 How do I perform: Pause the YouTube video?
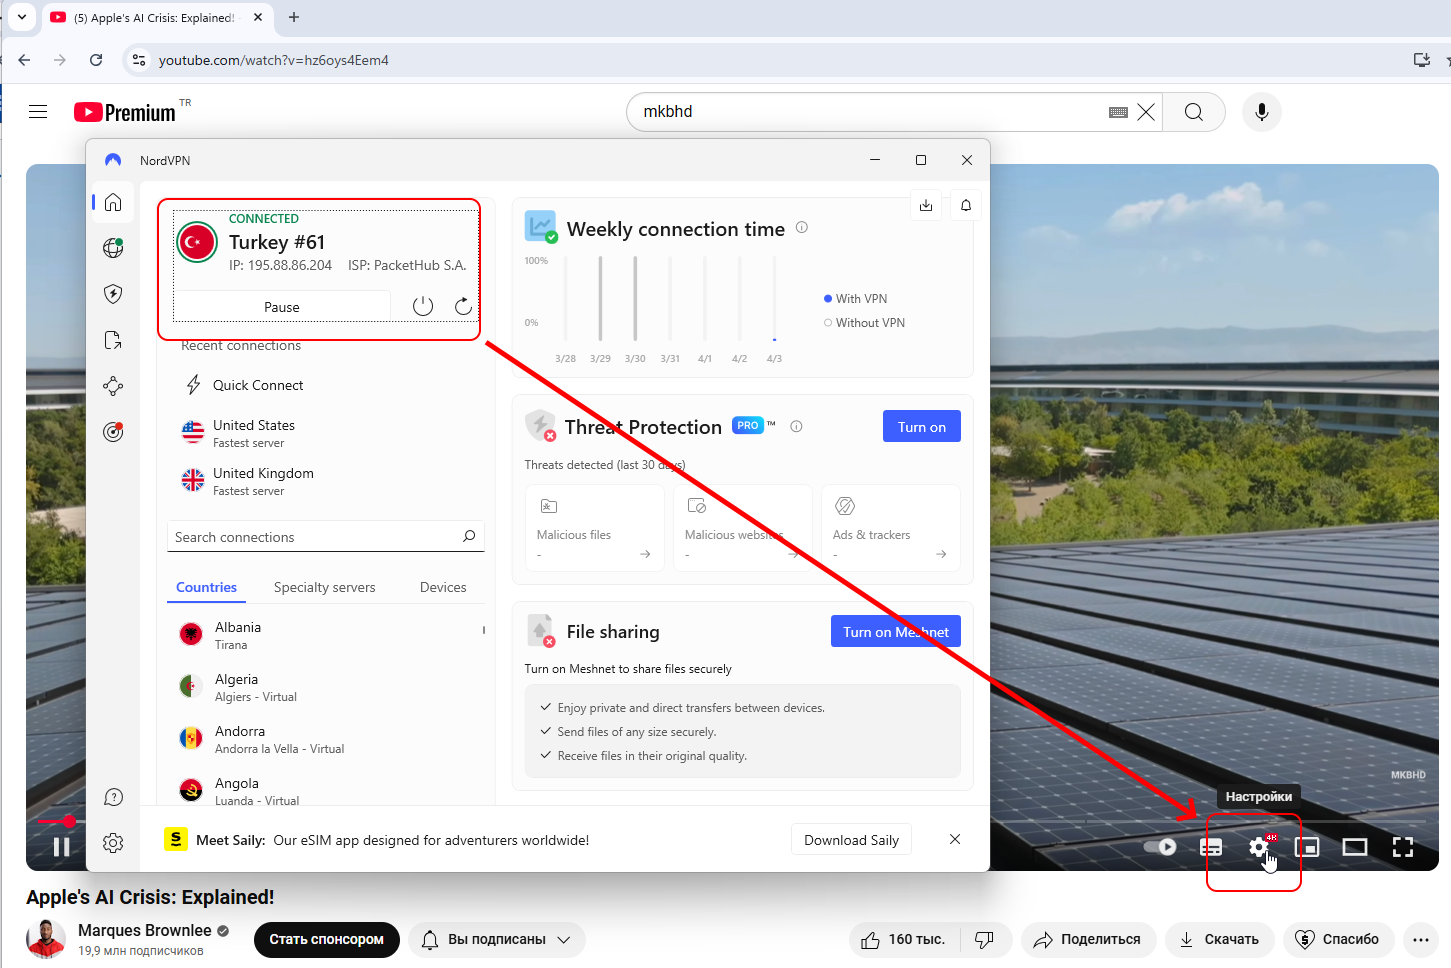(x=61, y=847)
